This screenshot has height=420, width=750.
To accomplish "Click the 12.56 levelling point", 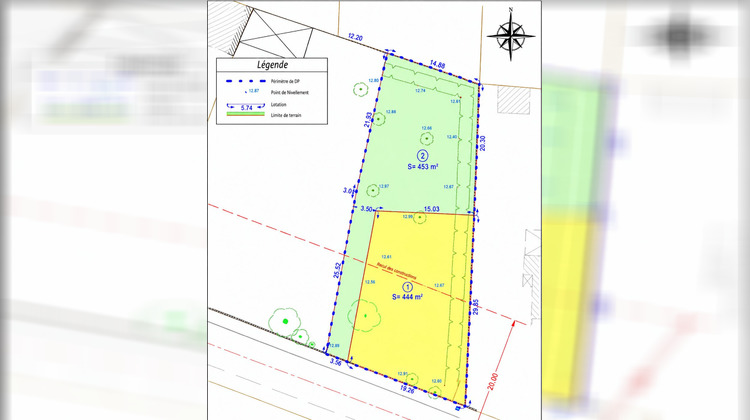I will (x=370, y=282).
